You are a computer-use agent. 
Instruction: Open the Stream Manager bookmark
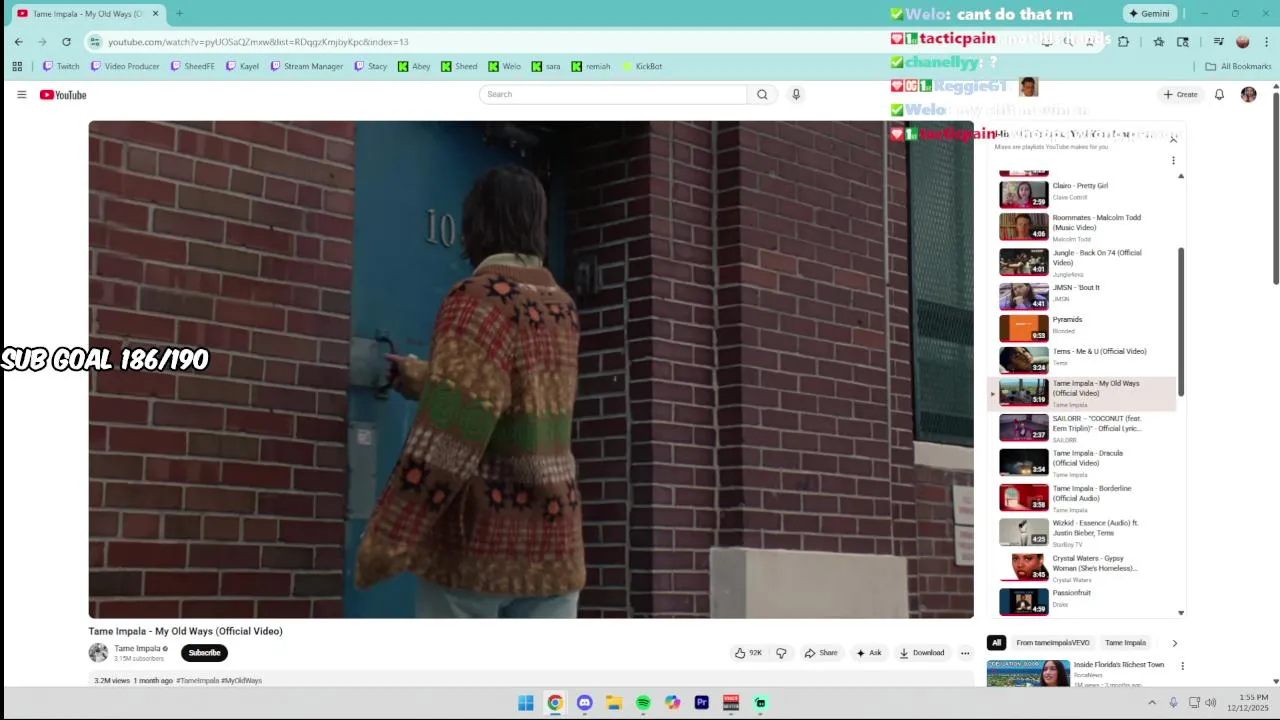click(x=307, y=67)
